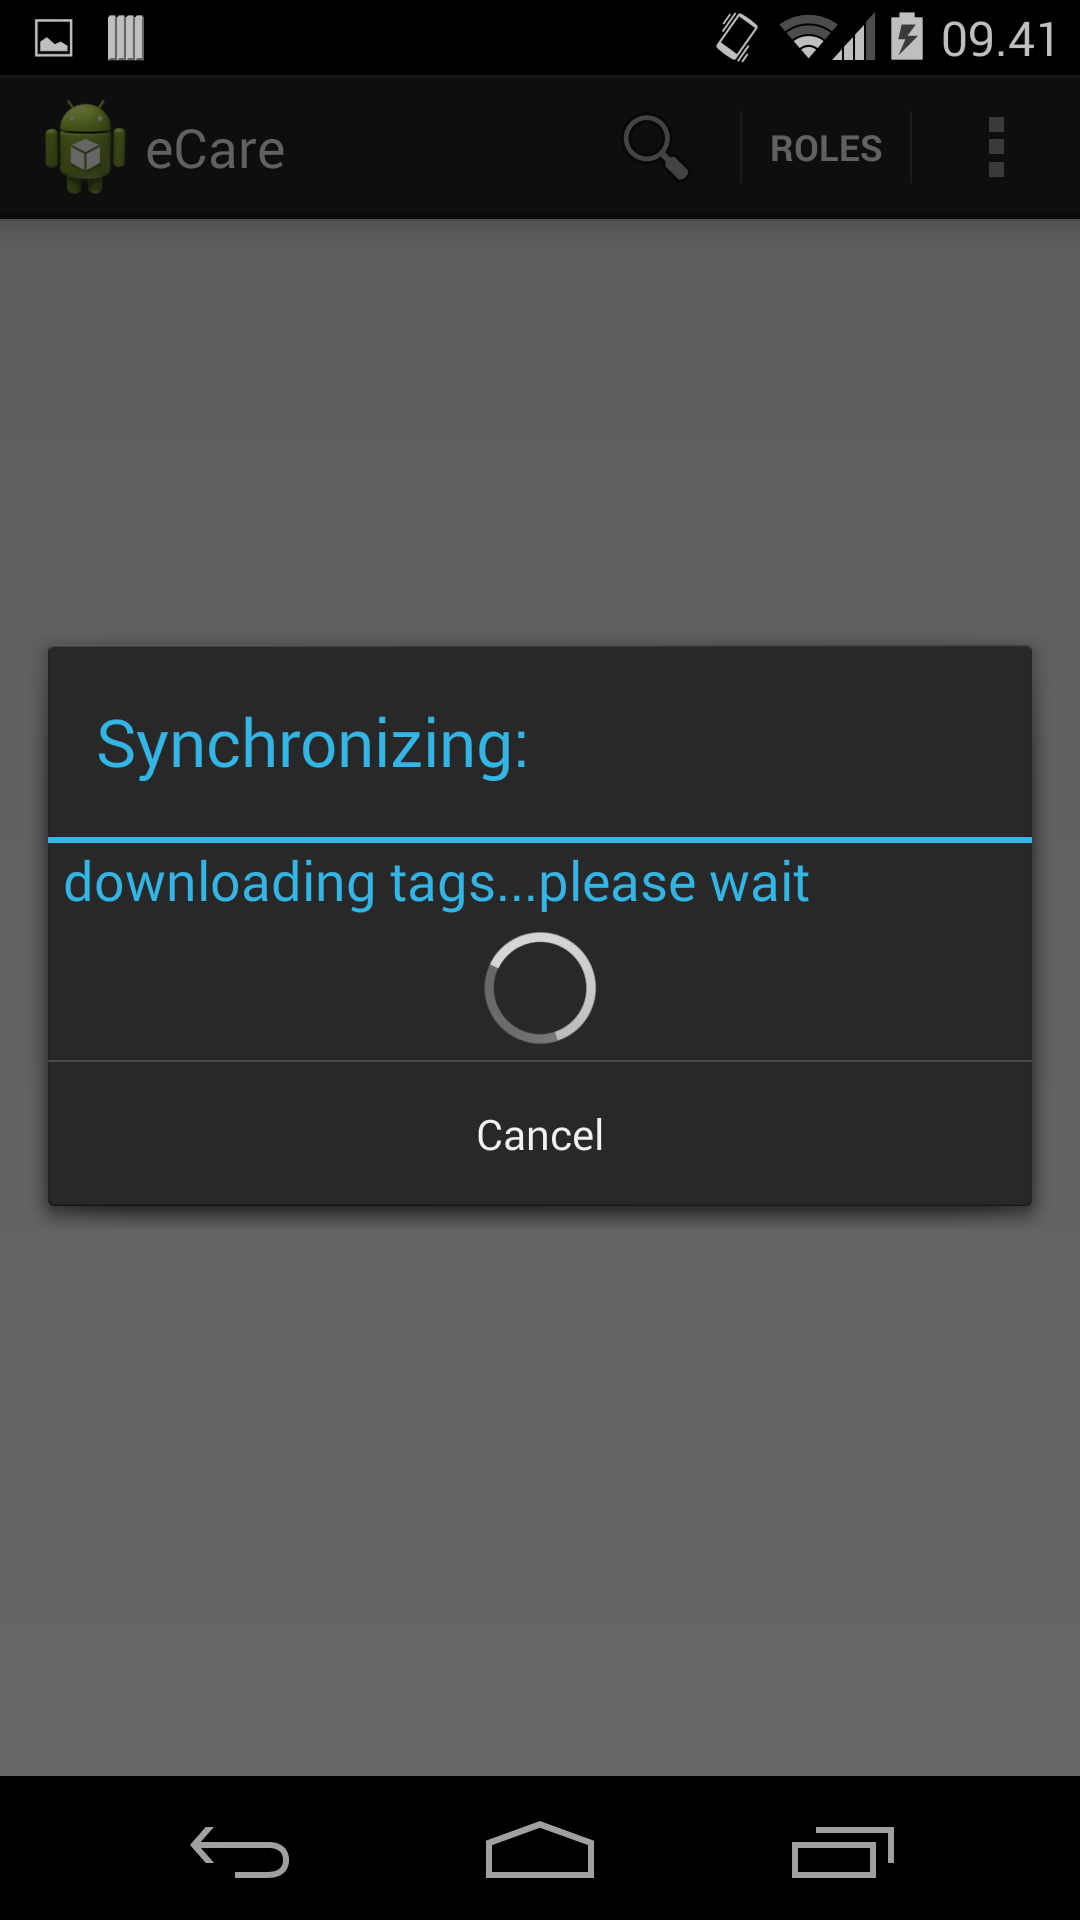The width and height of the screenshot is (1080, 1920).
Task: Tap the Synchronizing dialog title
Action: [x=313, y=745]
